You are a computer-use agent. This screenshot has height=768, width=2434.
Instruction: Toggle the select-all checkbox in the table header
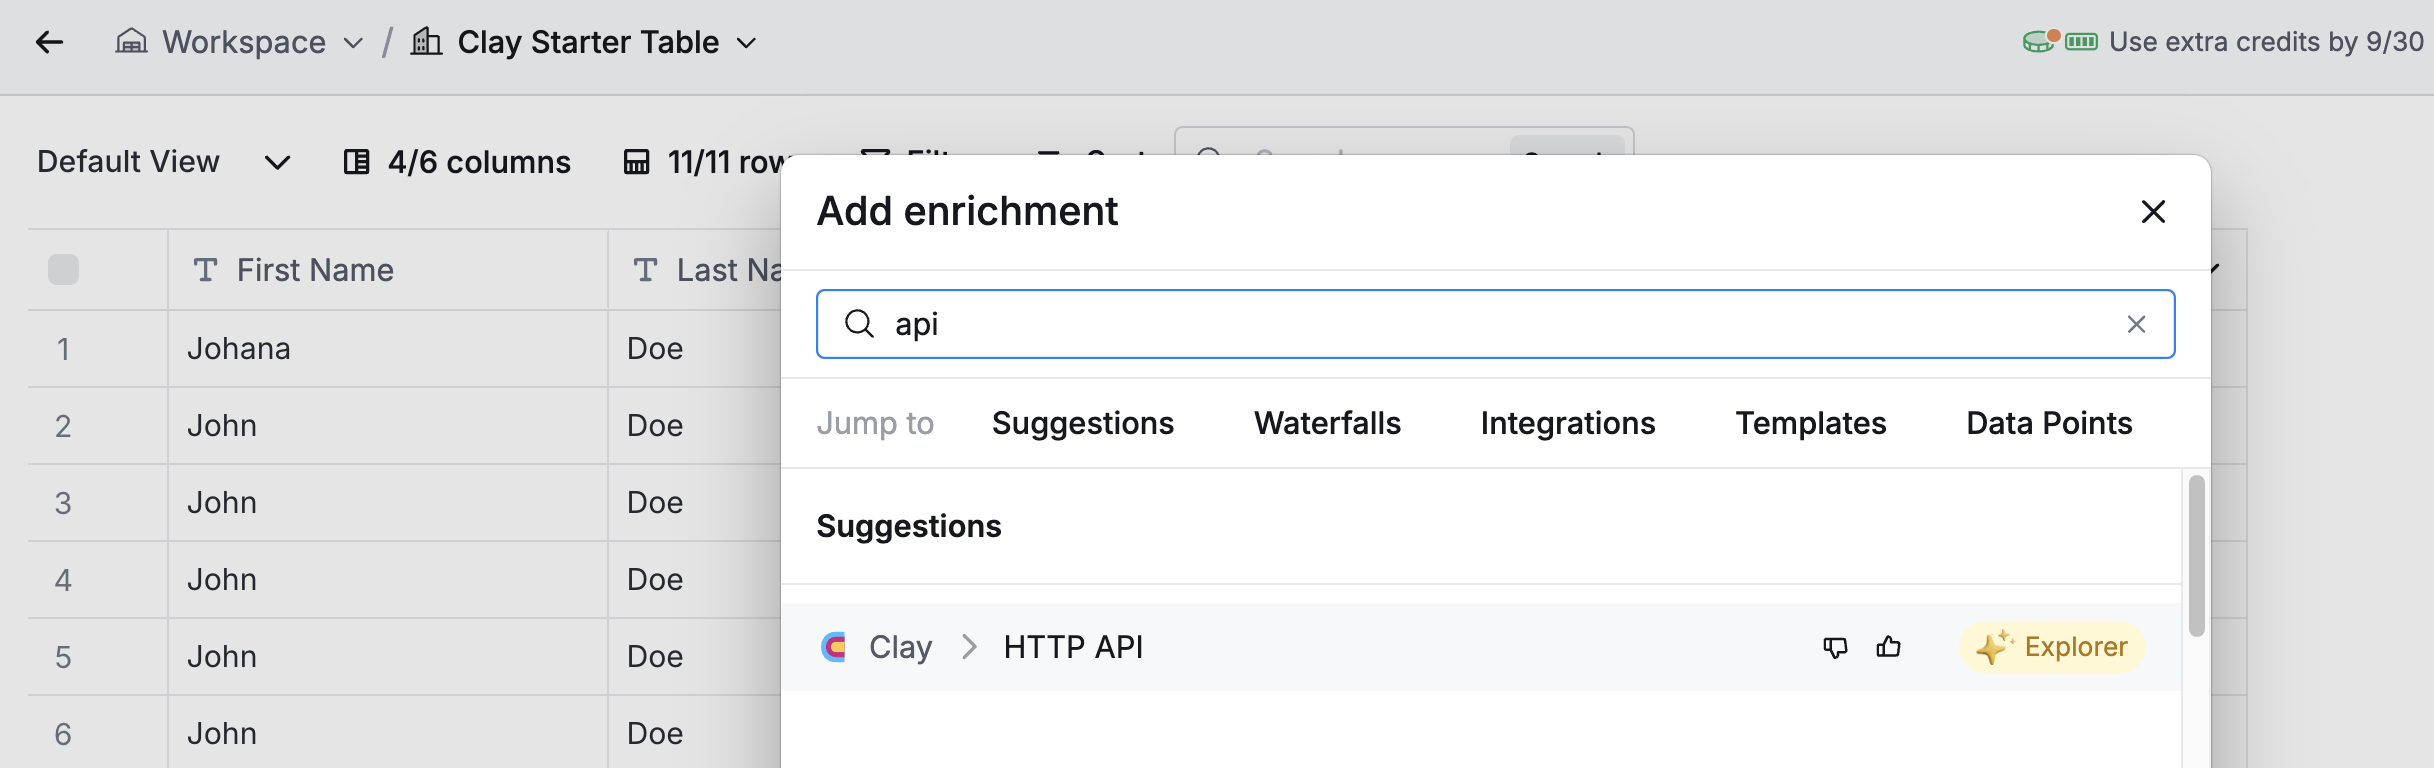click(63, 269)
